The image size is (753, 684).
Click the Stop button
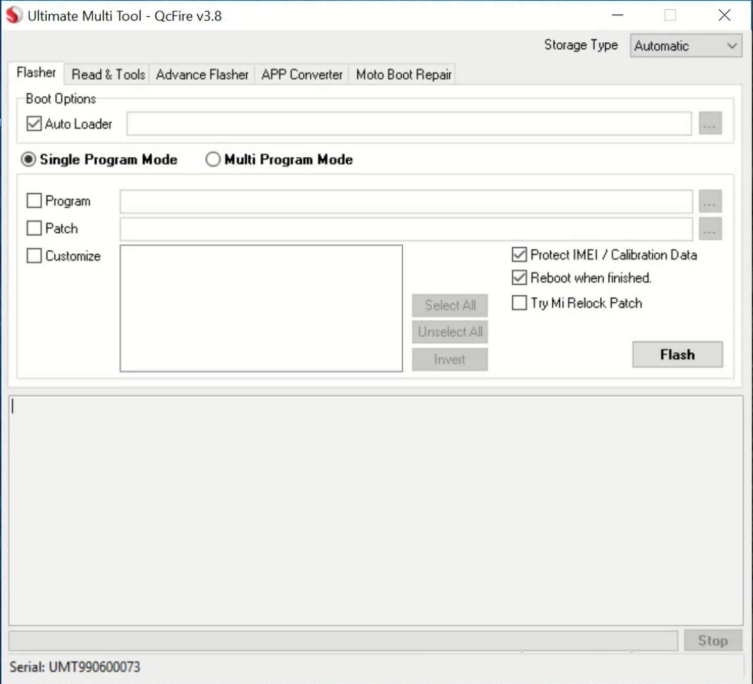(x=713, y=640)
